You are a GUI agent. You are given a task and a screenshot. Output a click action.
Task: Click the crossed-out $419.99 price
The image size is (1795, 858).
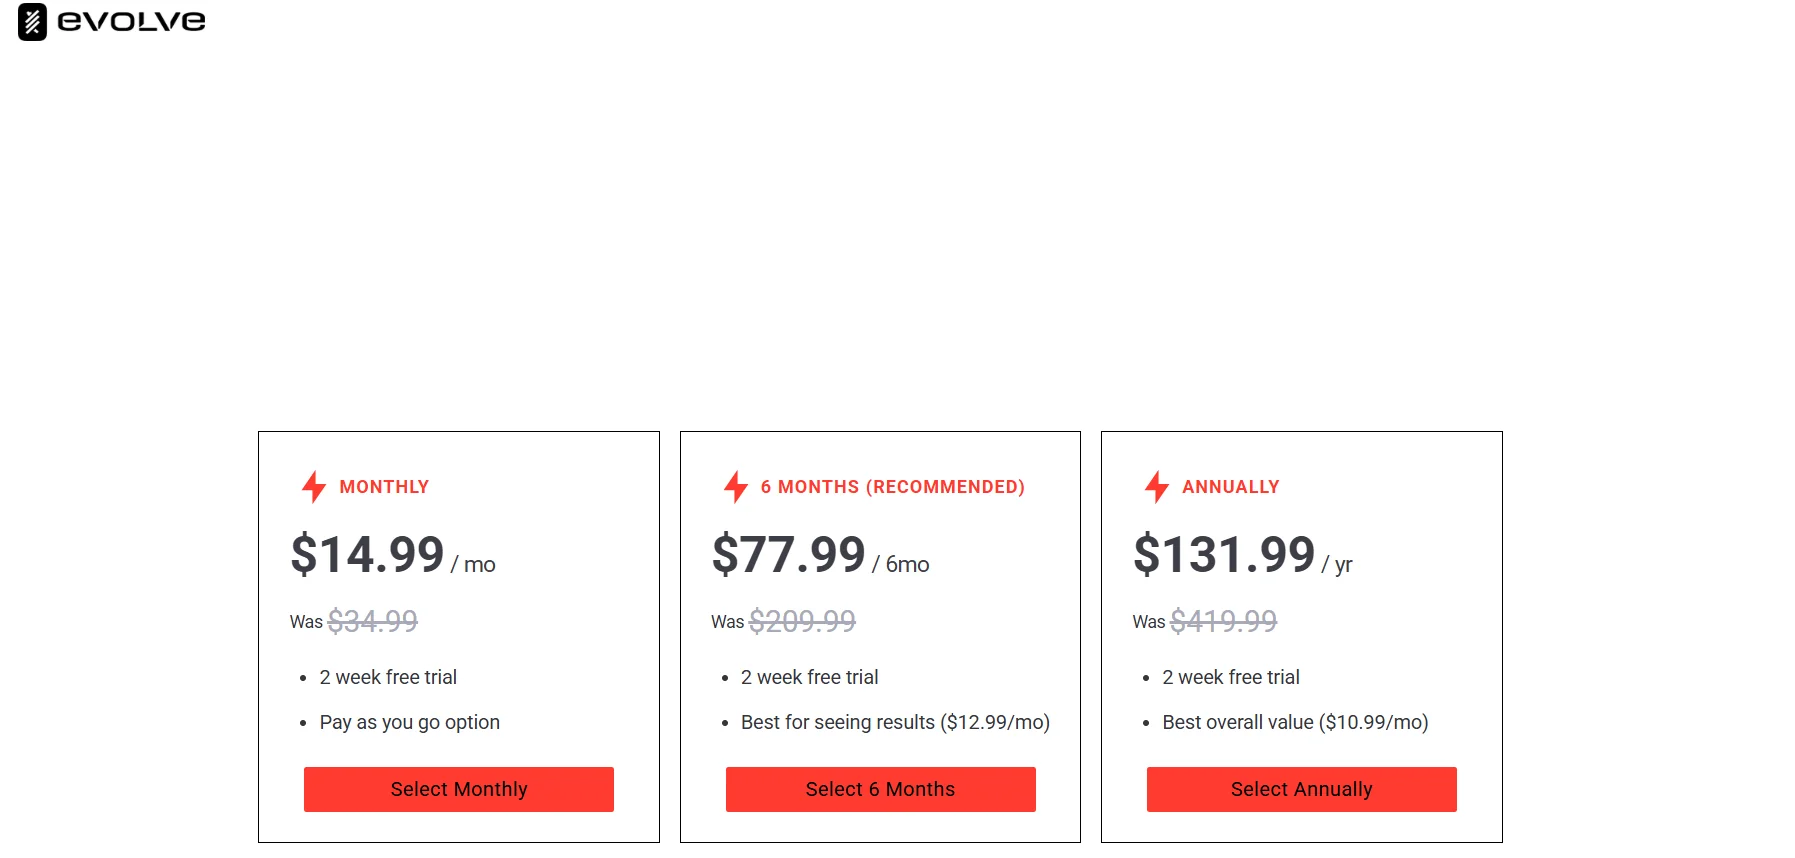click(x=1223, y=621)
